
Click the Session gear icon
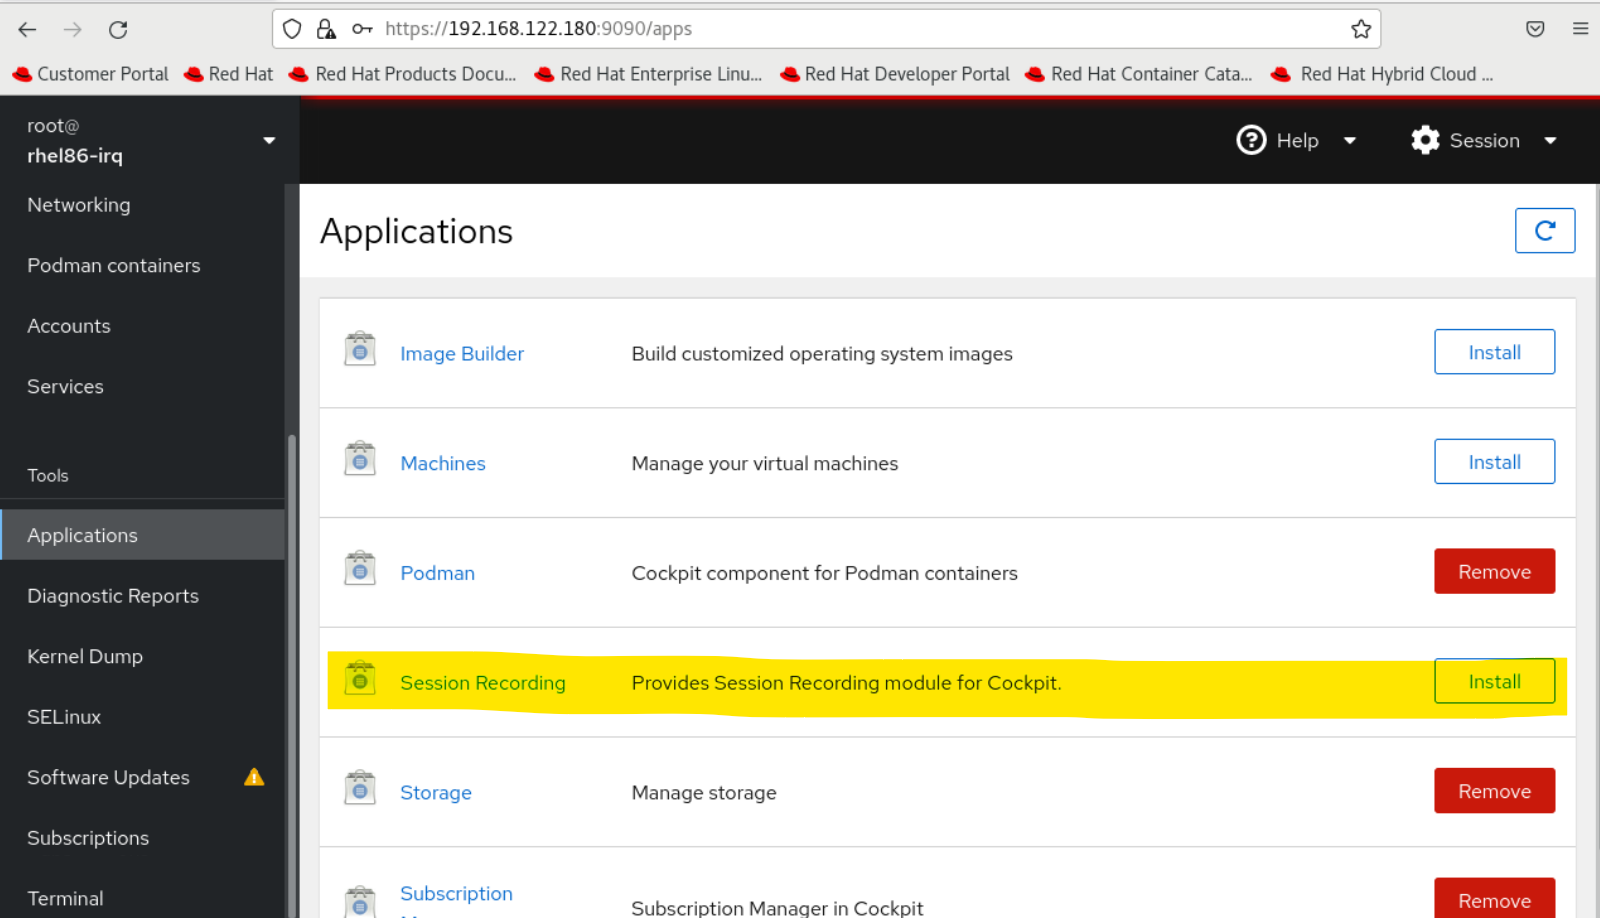coord(1425,140)
